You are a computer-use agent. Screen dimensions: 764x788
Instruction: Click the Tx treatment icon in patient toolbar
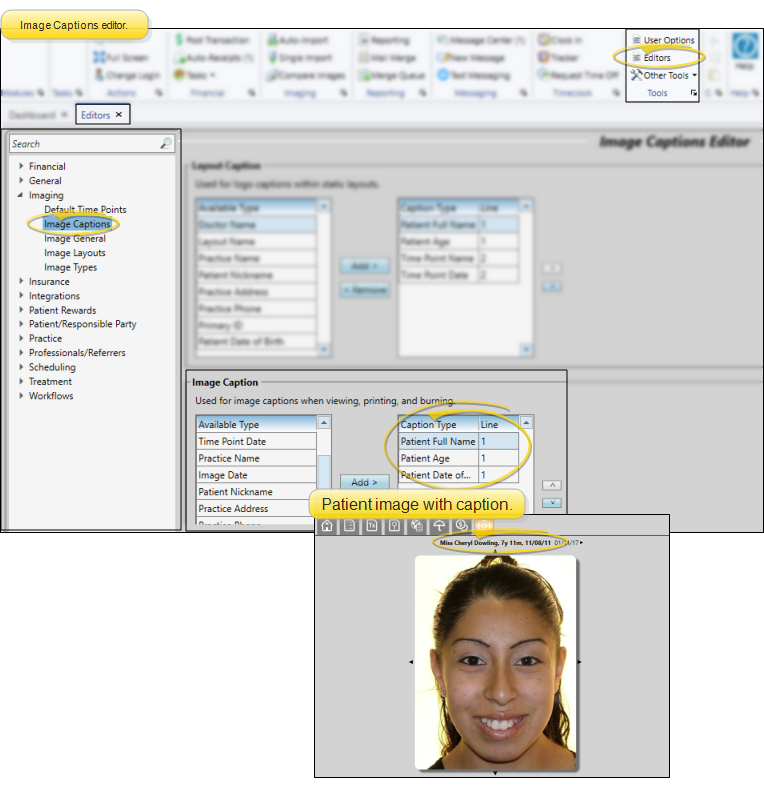click(371, 526)
